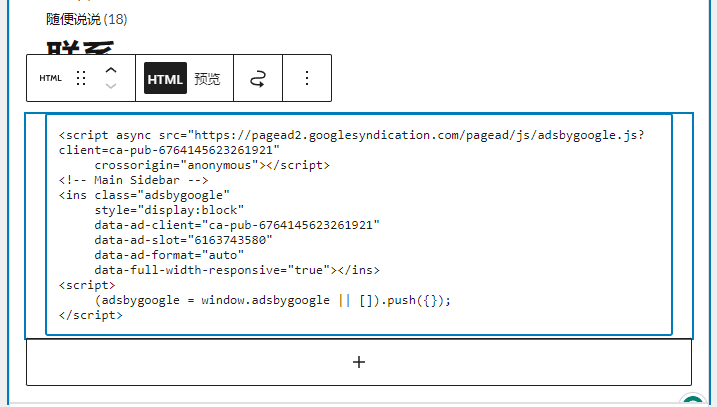Click the <ins class="adsbygoogle" line
The width and height of the screenshot is (717, 407).
coord(144,195)
